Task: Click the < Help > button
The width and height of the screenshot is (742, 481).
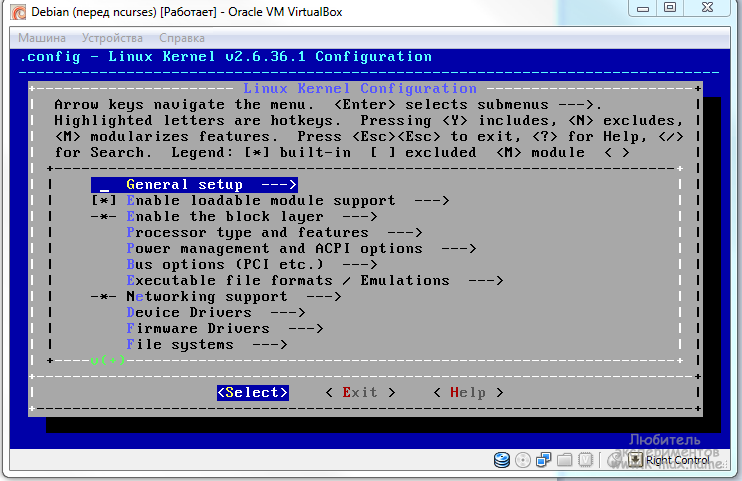Action: [468, 392]
